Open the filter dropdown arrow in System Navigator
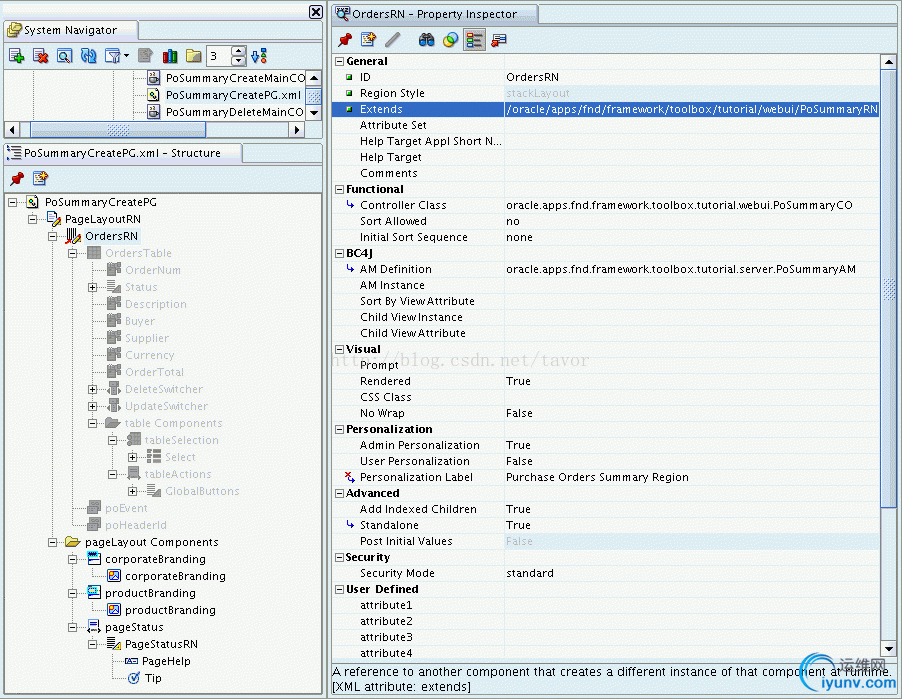Viewport: 902px width, 699px height. point(125,56)
